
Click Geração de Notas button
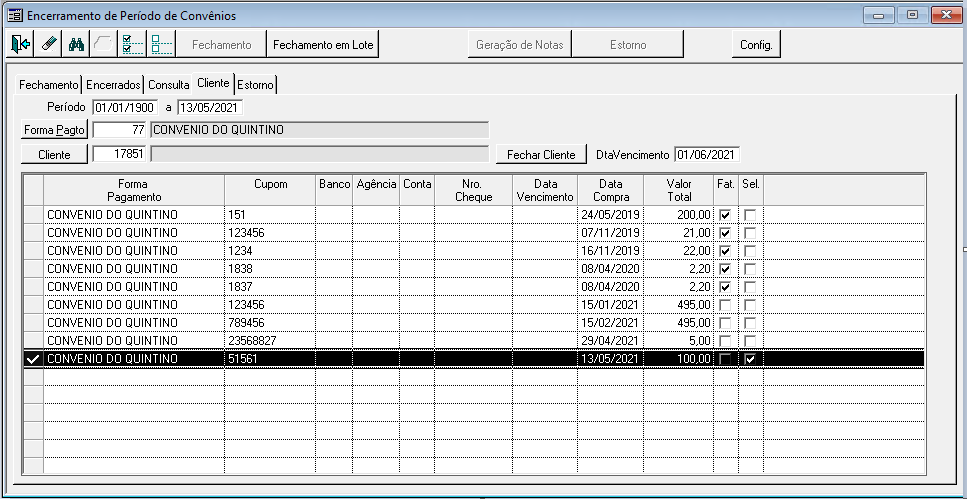coord(519,44)
